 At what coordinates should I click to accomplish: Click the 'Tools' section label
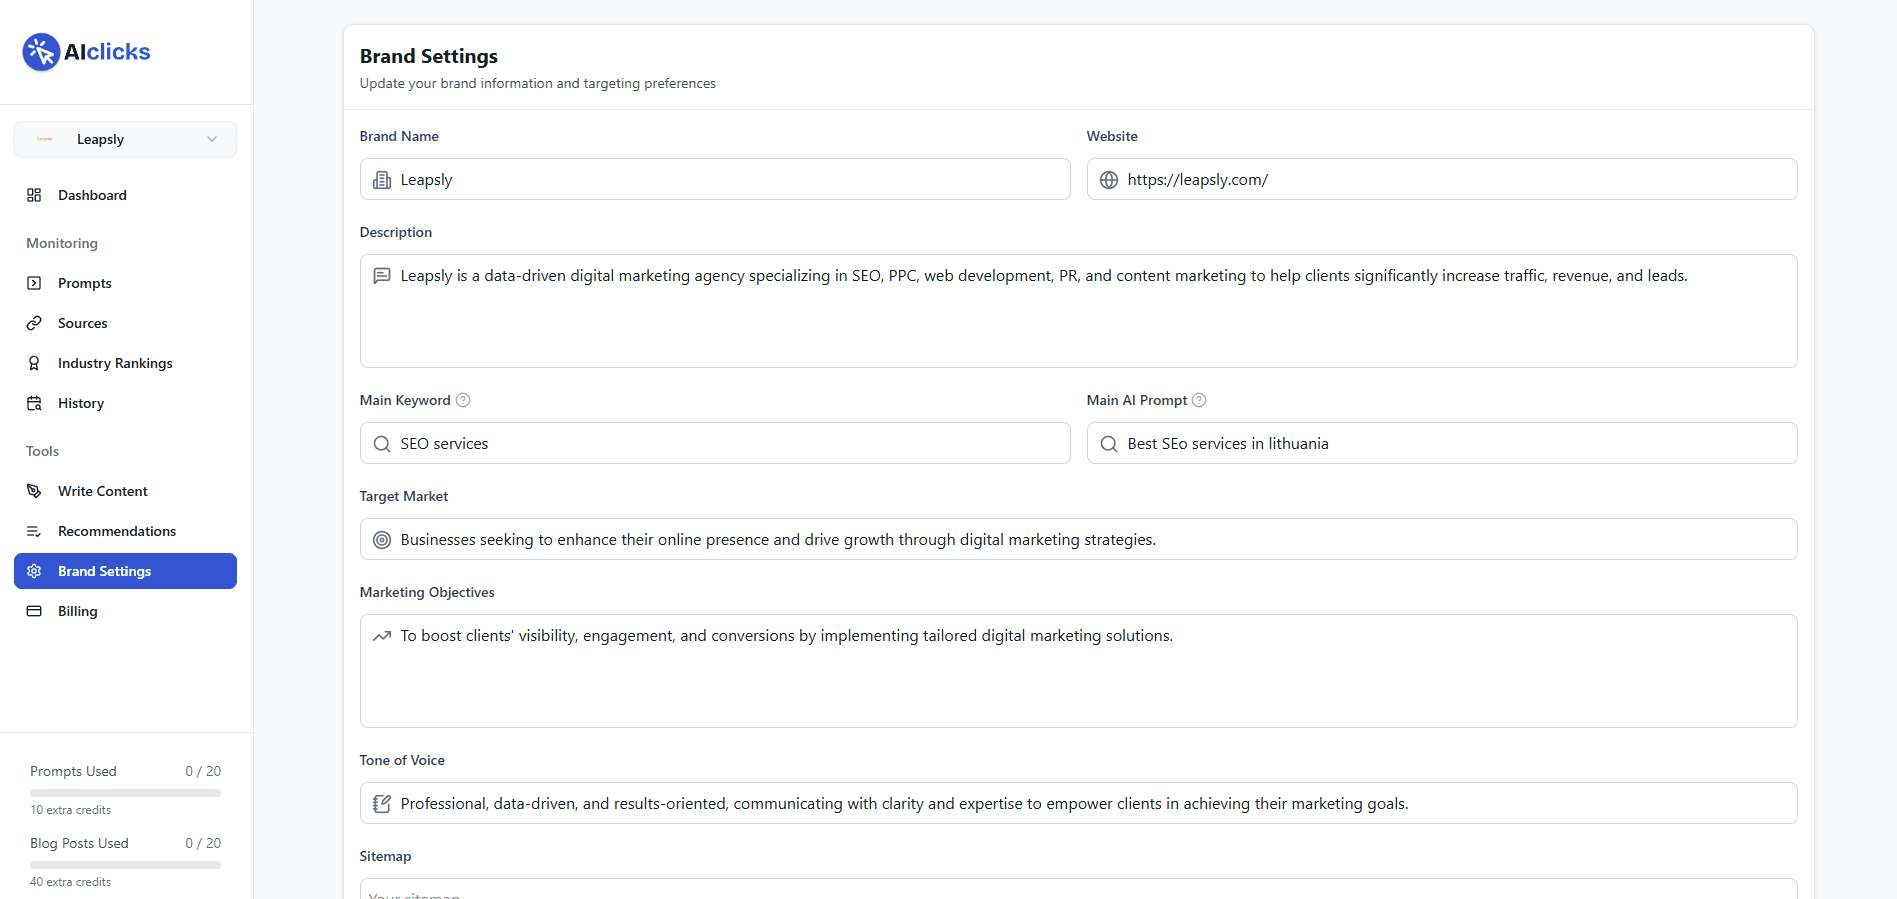42,451
